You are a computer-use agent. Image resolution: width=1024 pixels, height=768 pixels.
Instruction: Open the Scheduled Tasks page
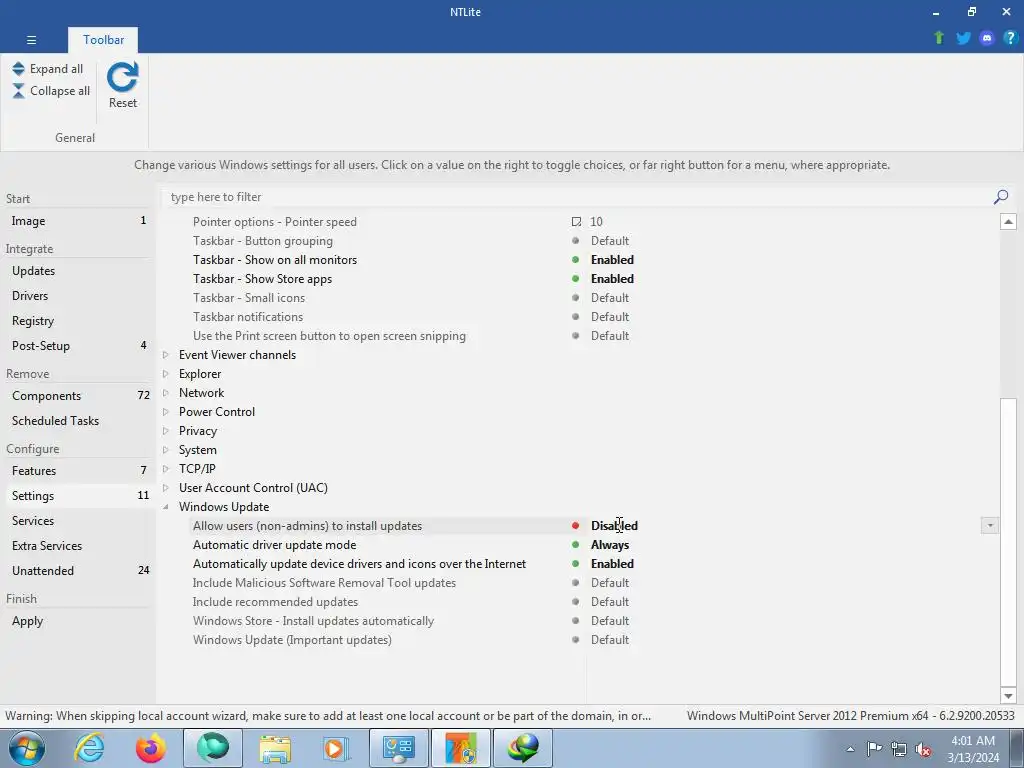click(78, 421)
